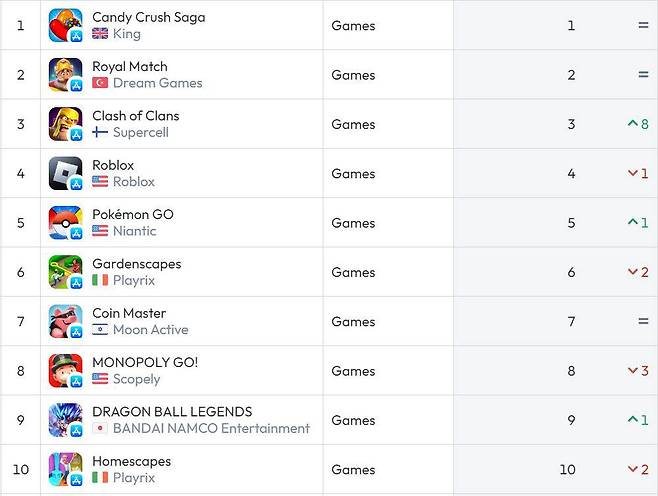Open the Supercell publisher link

pos(140,132)
